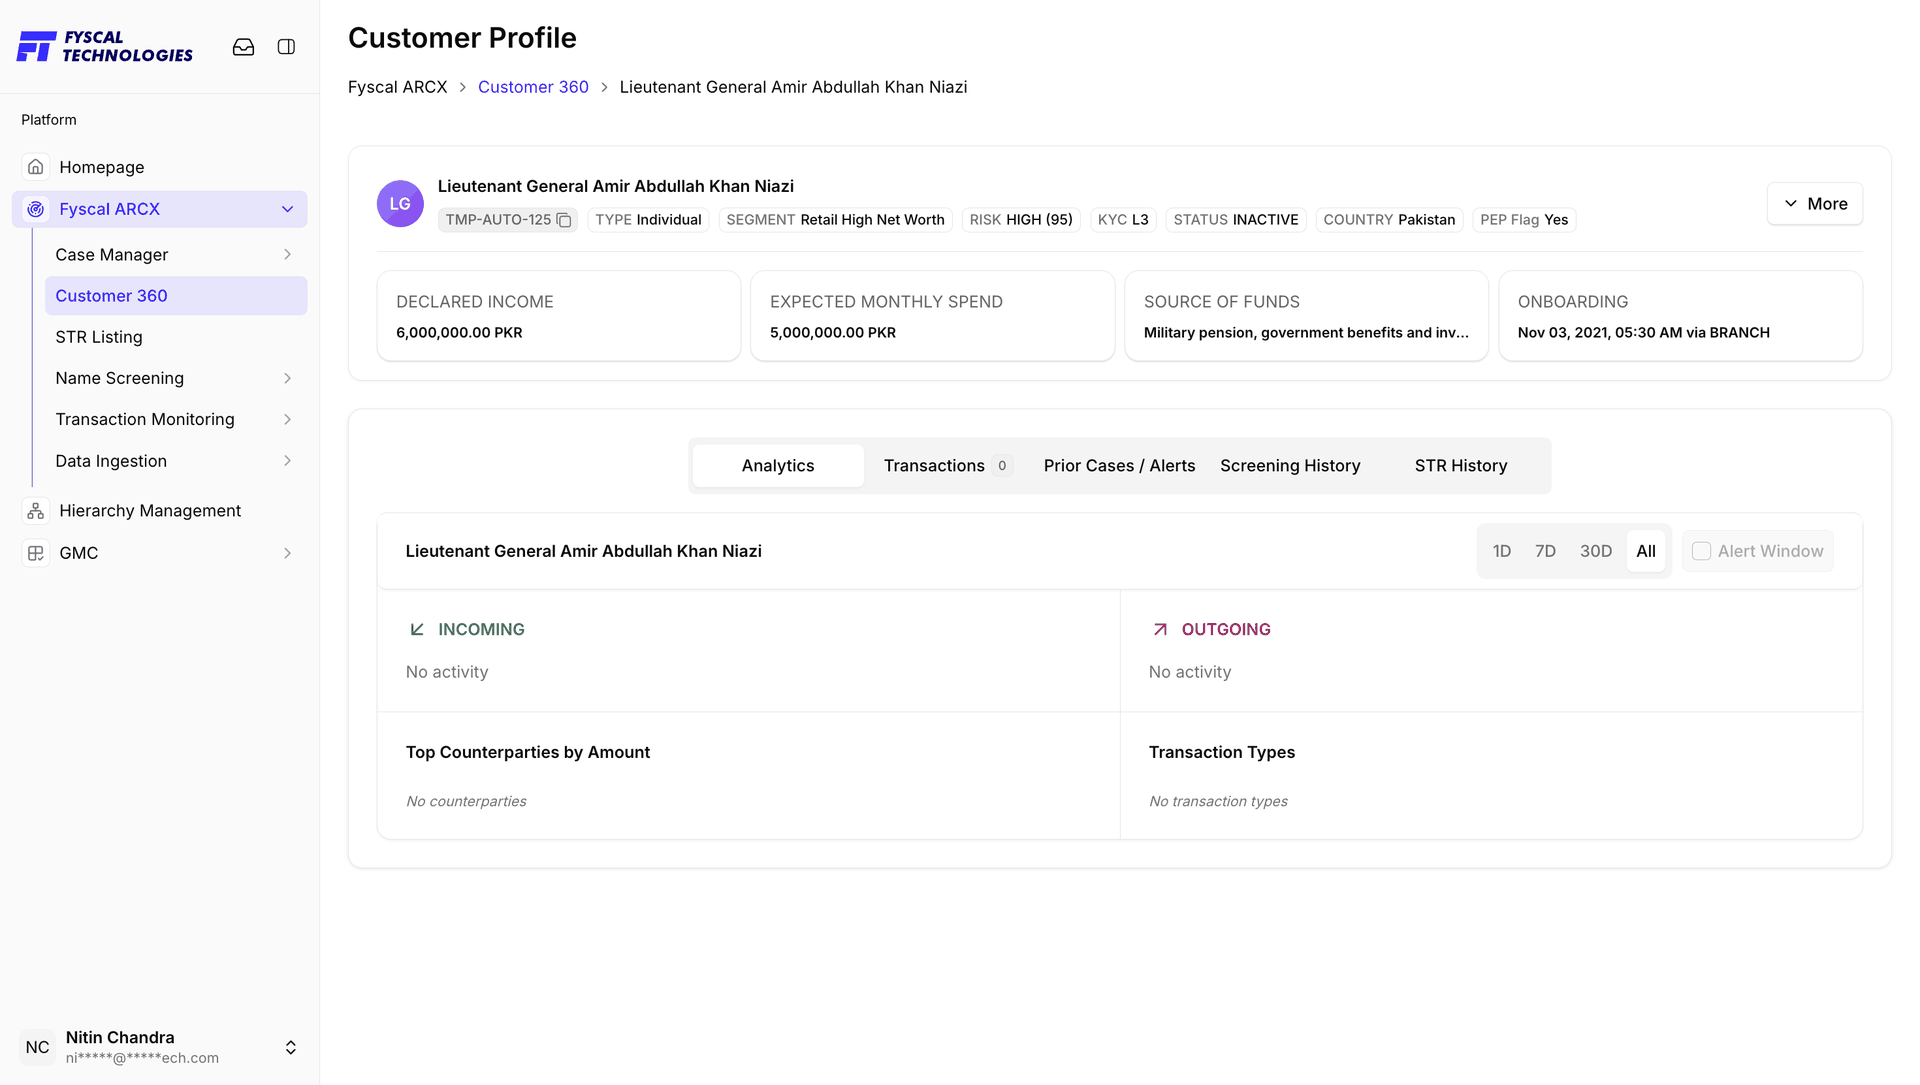Click the Outgoing arrow icon
Screen dimensions: 1920x1085
1160,629
